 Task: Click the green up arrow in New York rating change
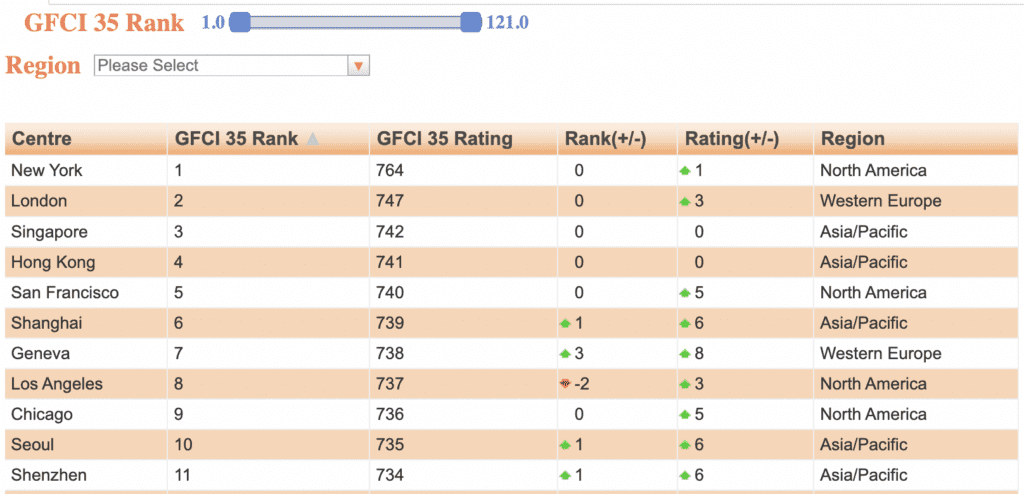684,171
